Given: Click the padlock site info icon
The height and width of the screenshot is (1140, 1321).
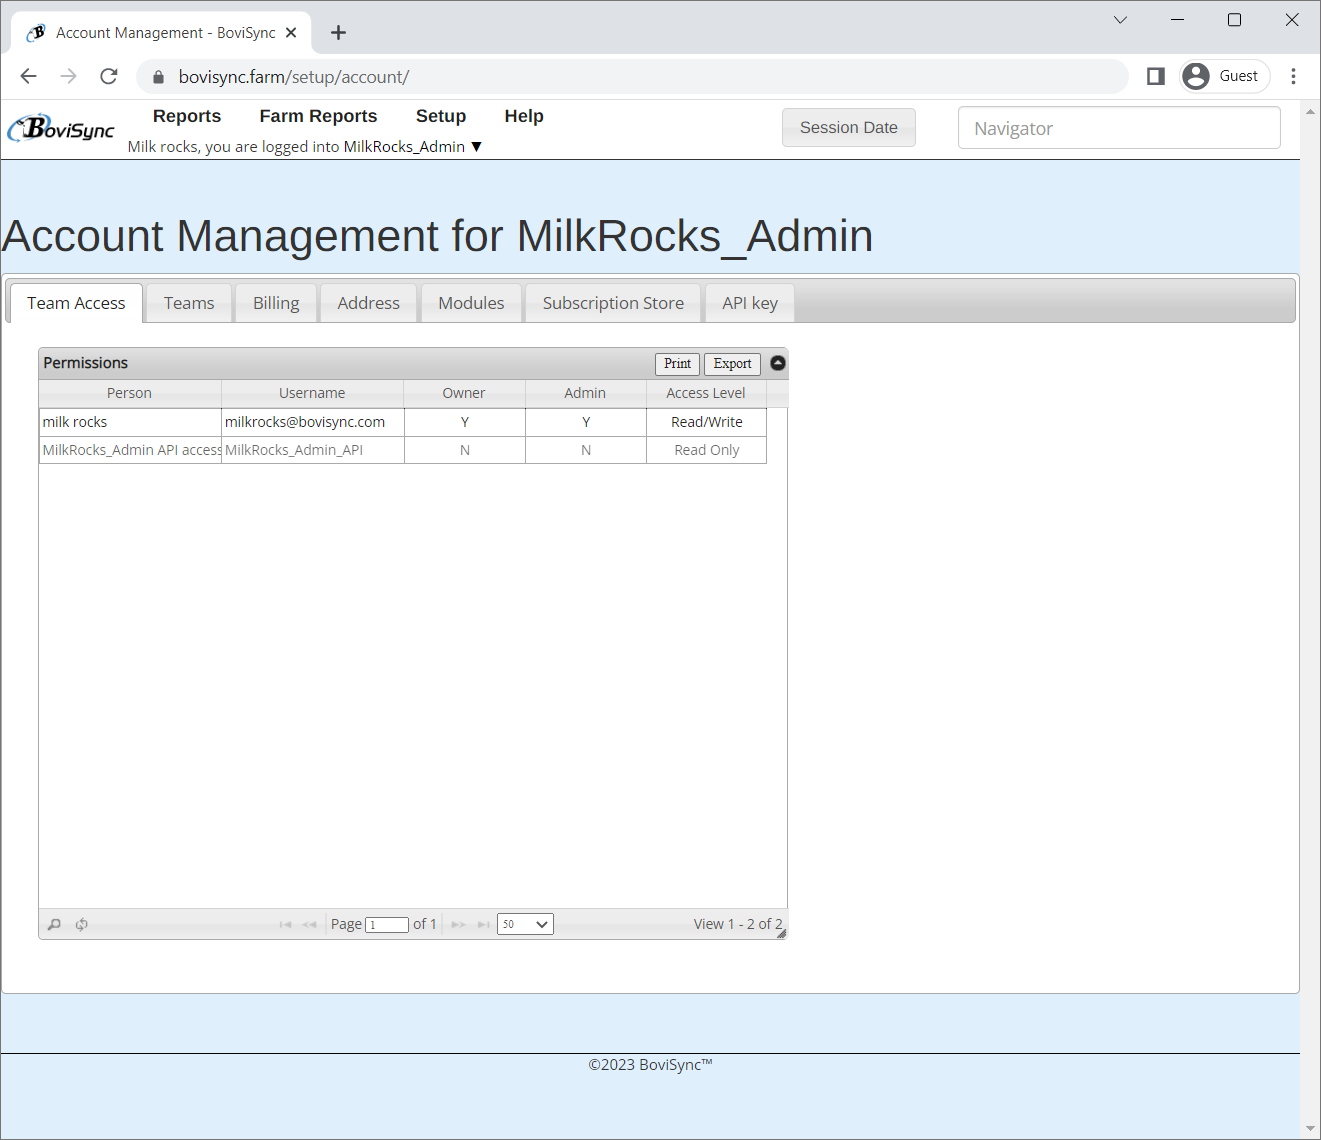Looking at the screenshot, I should pos(158,77).
